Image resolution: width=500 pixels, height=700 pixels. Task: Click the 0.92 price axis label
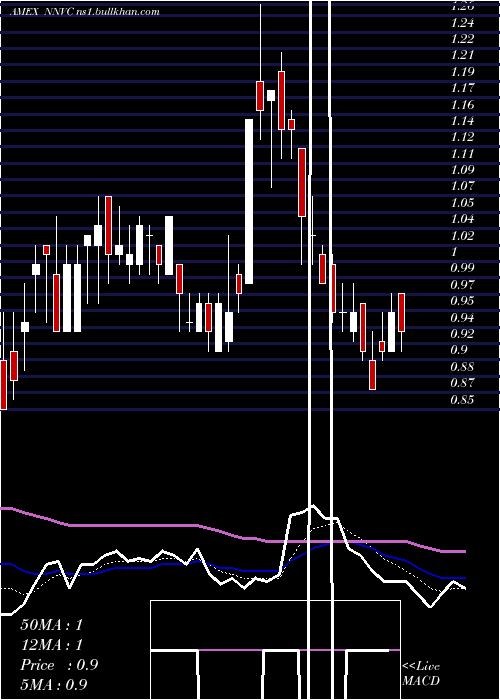point(462,333)
